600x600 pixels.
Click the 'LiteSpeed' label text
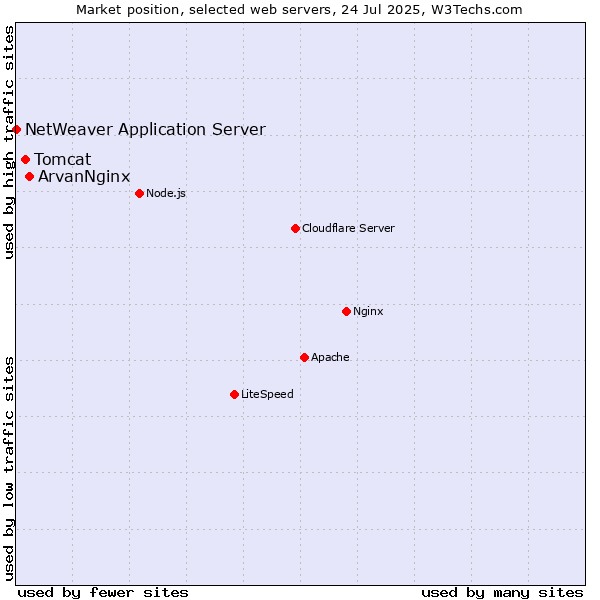click(267, 395)
